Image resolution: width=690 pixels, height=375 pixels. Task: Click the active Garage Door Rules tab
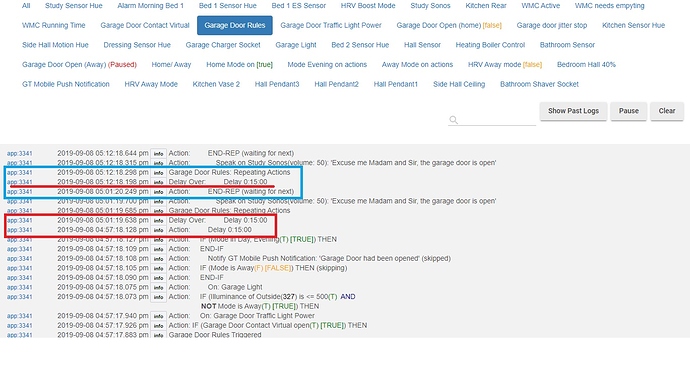tap(235, 26)
